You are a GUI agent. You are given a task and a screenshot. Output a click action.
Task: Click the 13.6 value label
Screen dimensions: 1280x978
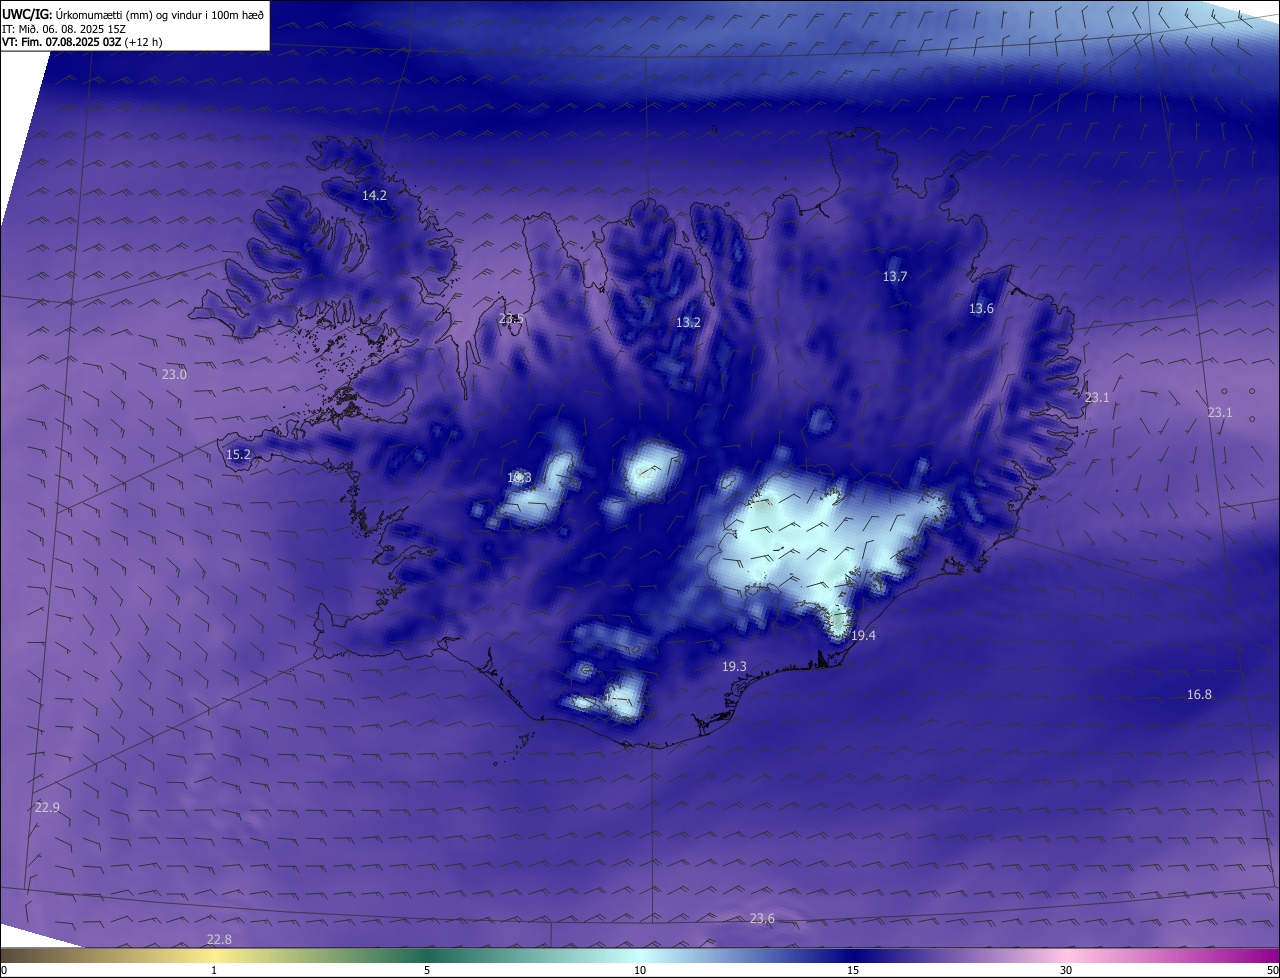[x=981, y=309]
